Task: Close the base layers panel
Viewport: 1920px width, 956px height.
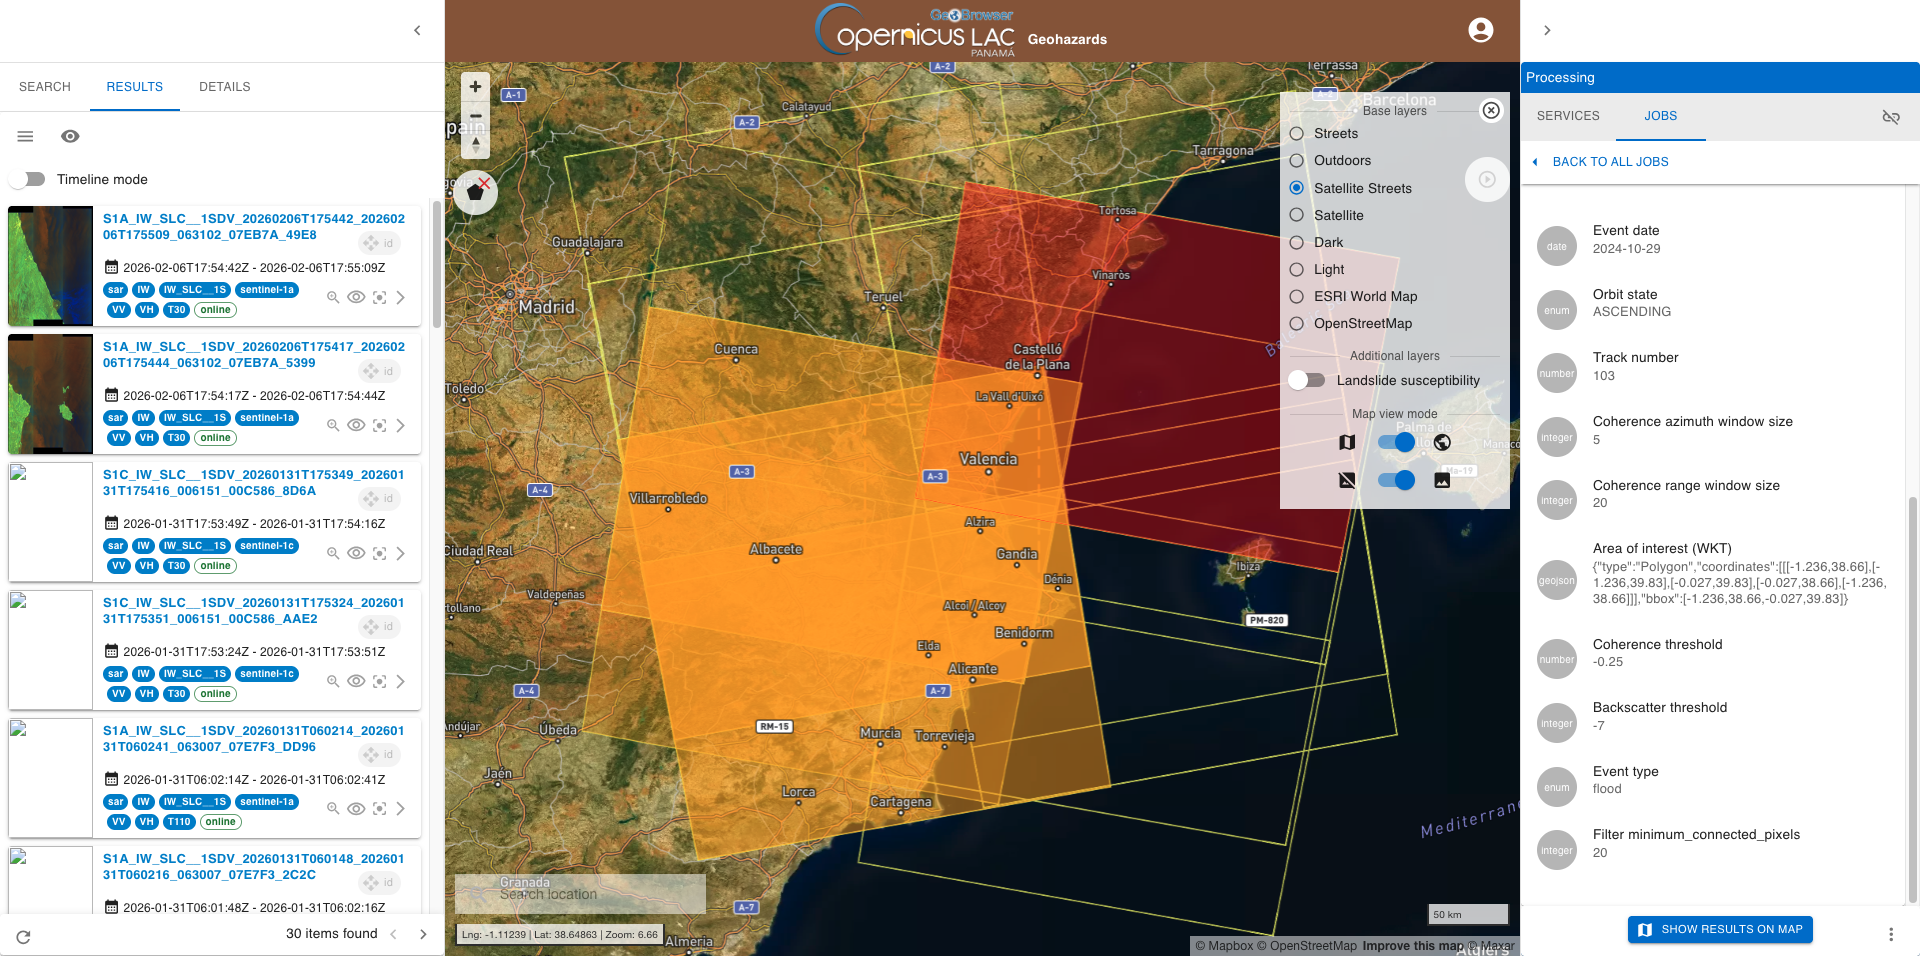Action: 1490,110
